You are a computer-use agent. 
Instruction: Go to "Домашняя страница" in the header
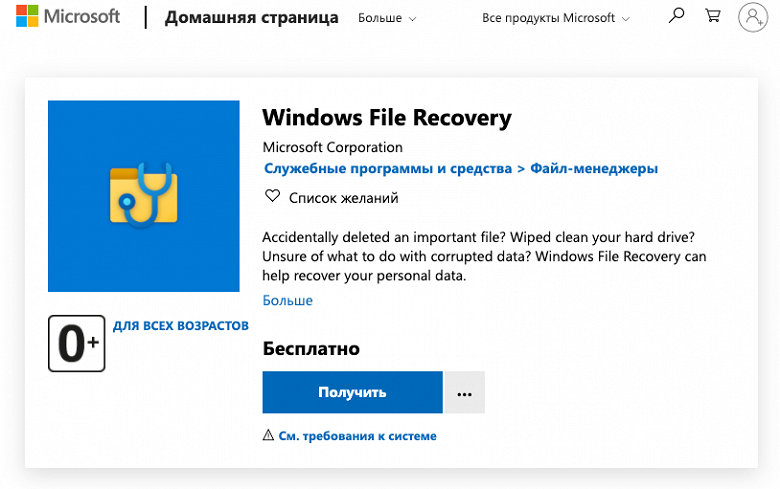point(251,18)
